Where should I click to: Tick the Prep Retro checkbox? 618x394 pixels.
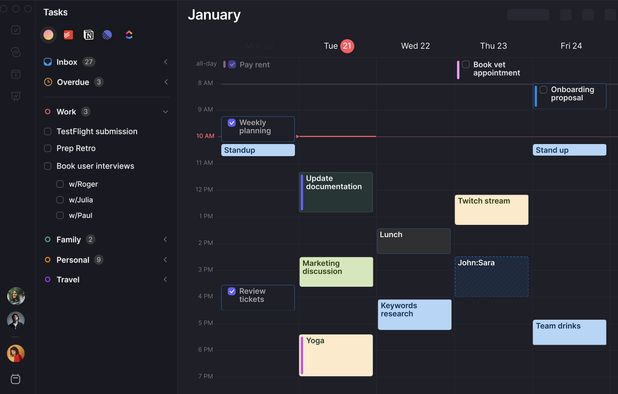(x=48, y=148)
